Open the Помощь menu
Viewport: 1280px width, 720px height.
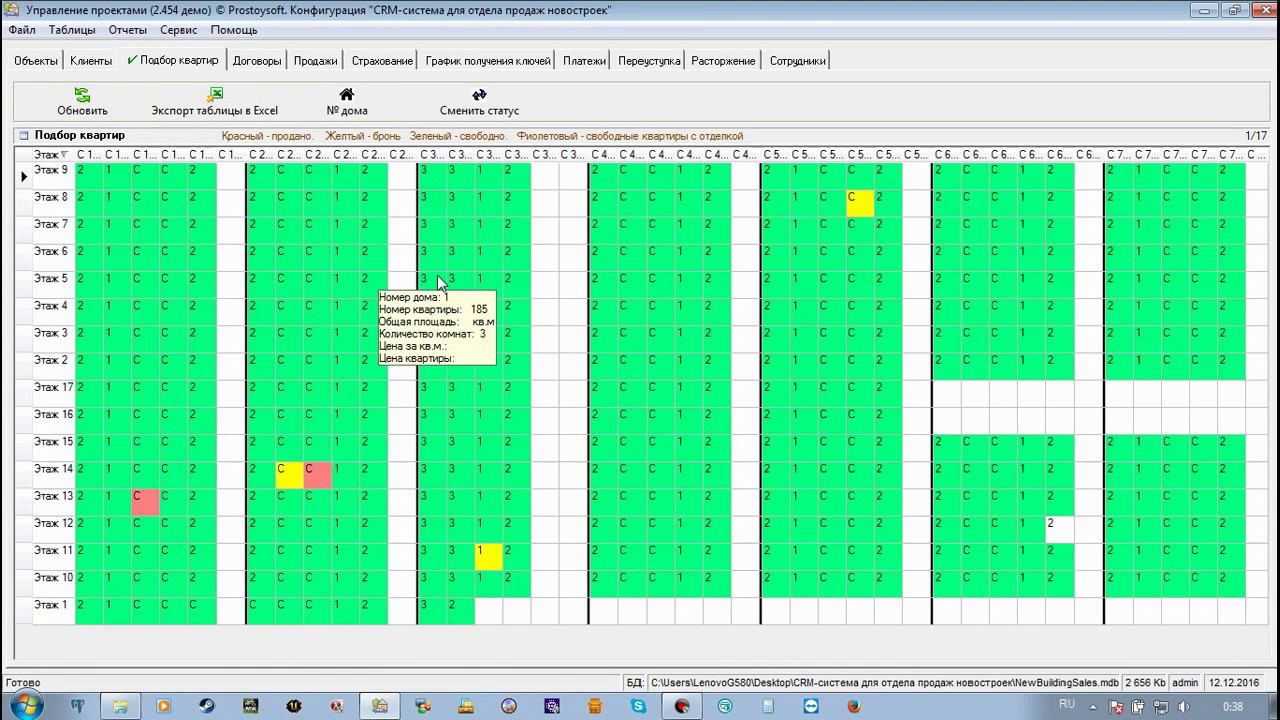(234, 30)
